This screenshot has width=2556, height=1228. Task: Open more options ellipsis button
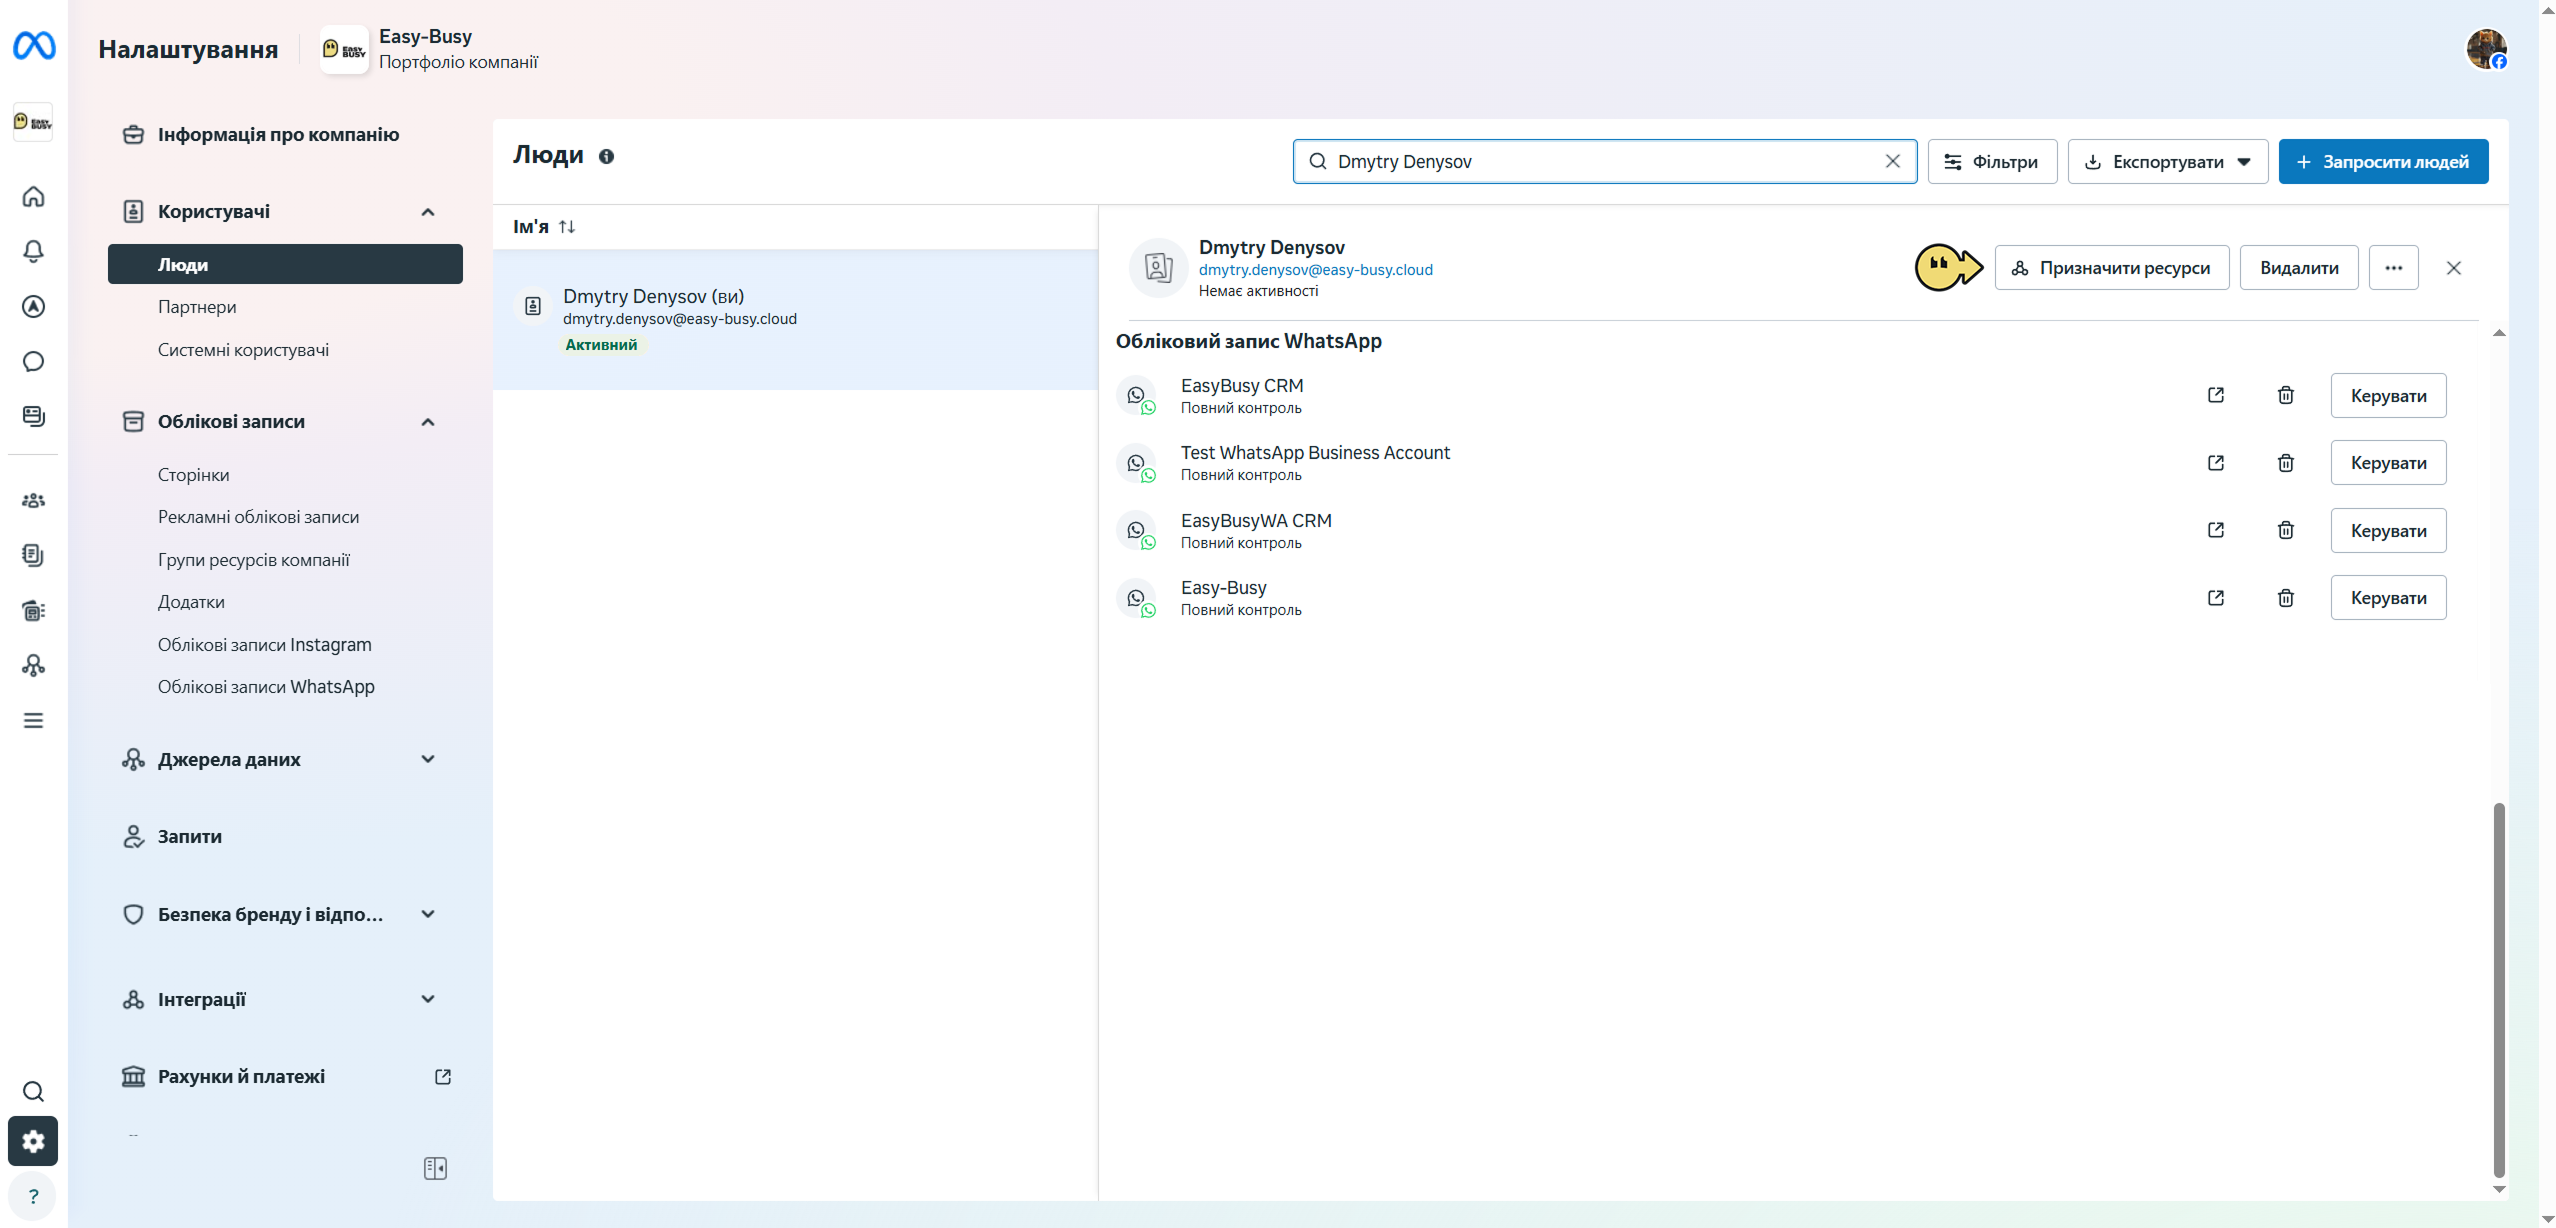2394,268
